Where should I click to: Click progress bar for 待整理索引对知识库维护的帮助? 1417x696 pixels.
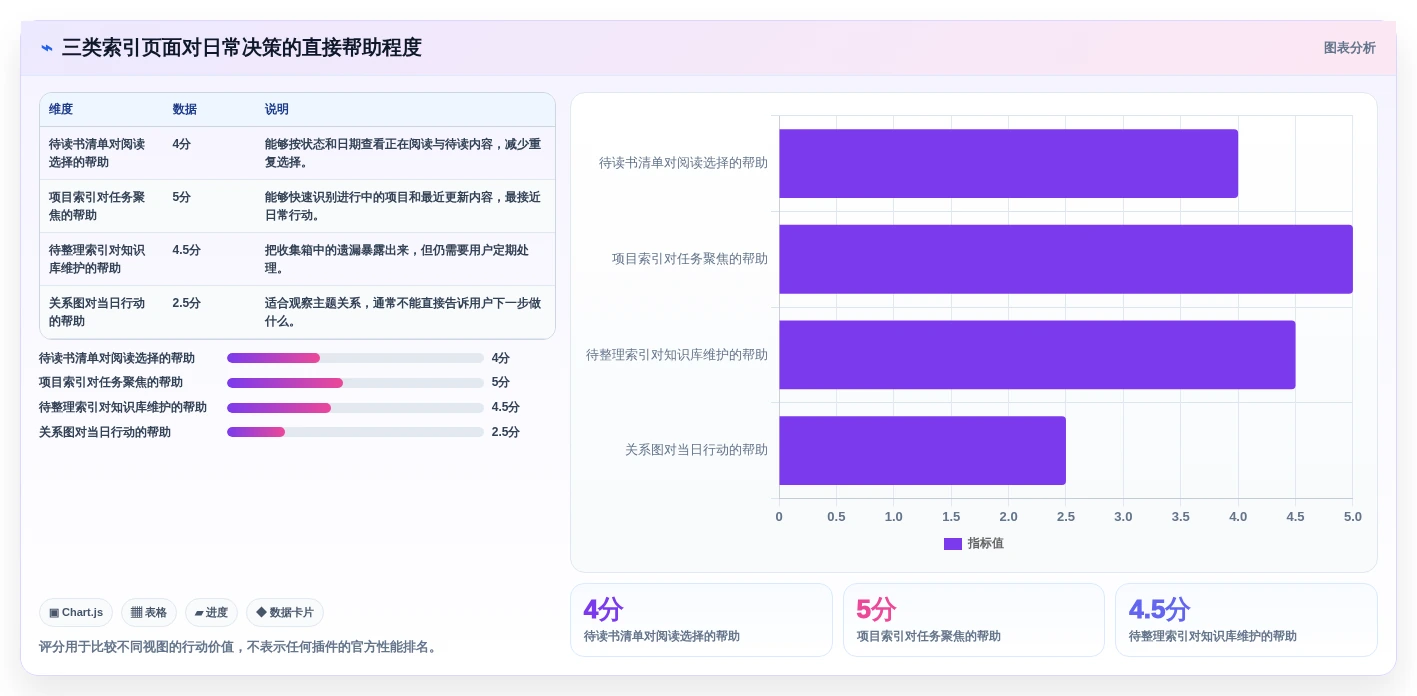[355, 408]
